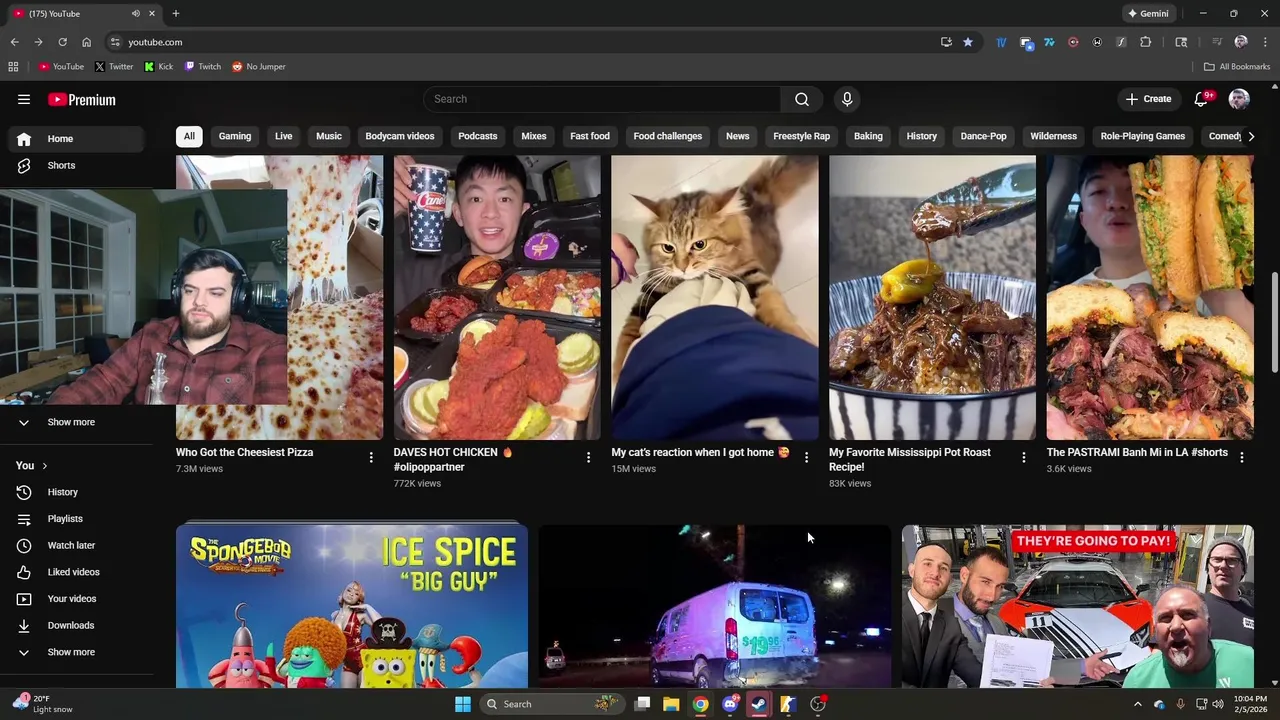Open Steam from the taskbar

pos(759,704)
